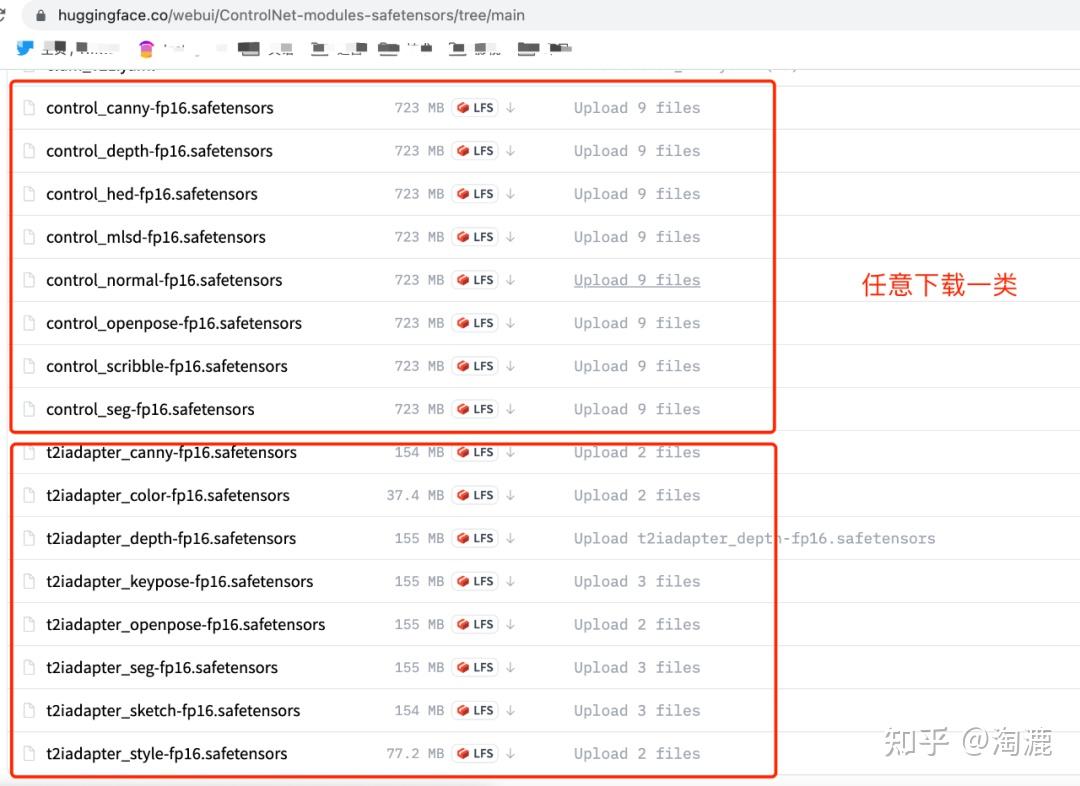Click the download arrow for control_depth-fp16.safetensors
The width and height of the screenshot is (1080, 786).
point(511,150)
